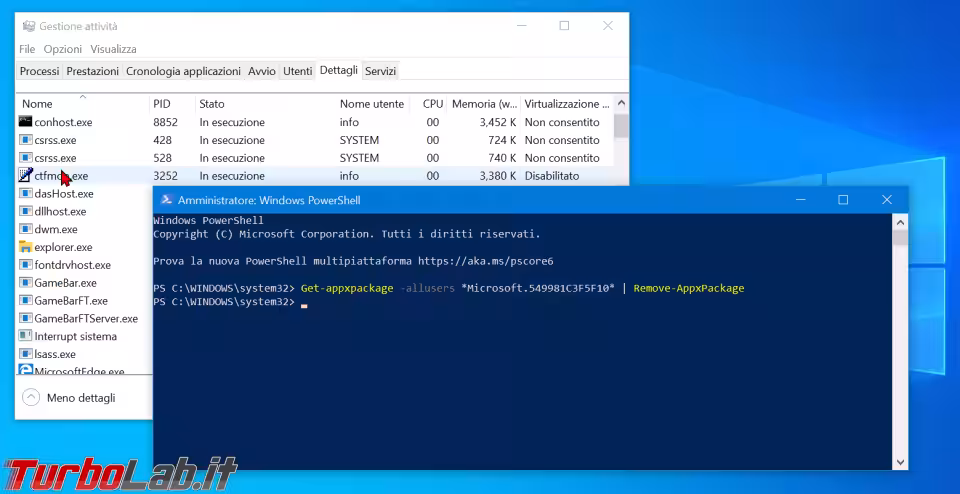Sort by the Memoria column header
960x494 pixels.
tap(484, 103)
